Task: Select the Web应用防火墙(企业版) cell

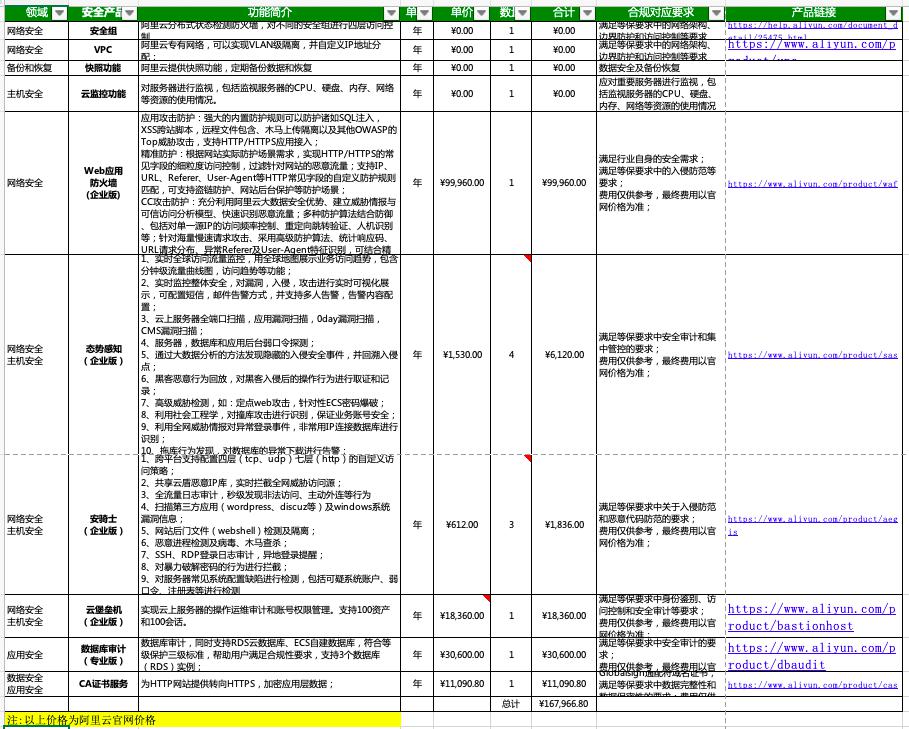Action: pos(103,183)
